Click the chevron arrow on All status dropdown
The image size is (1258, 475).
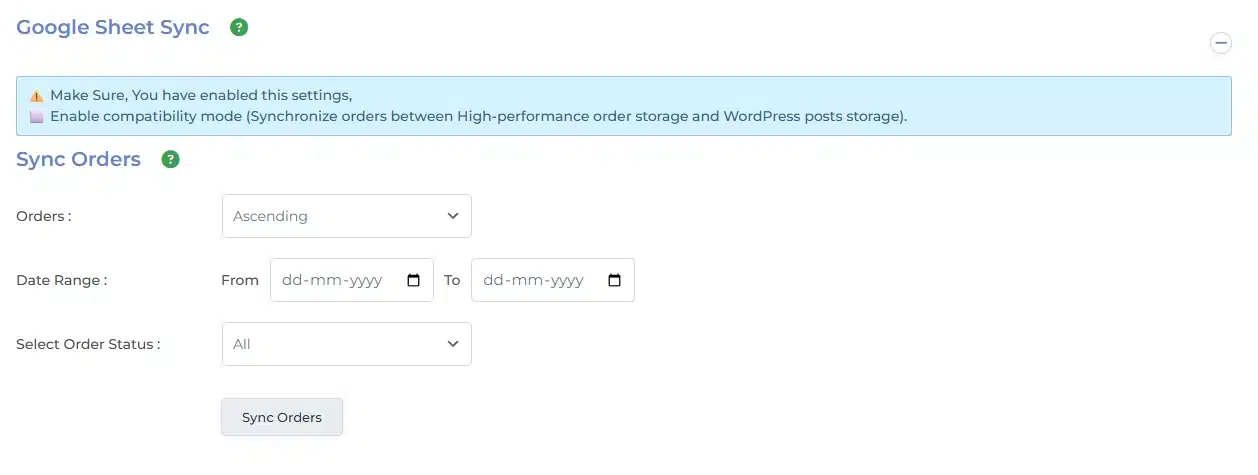[453, 344]
